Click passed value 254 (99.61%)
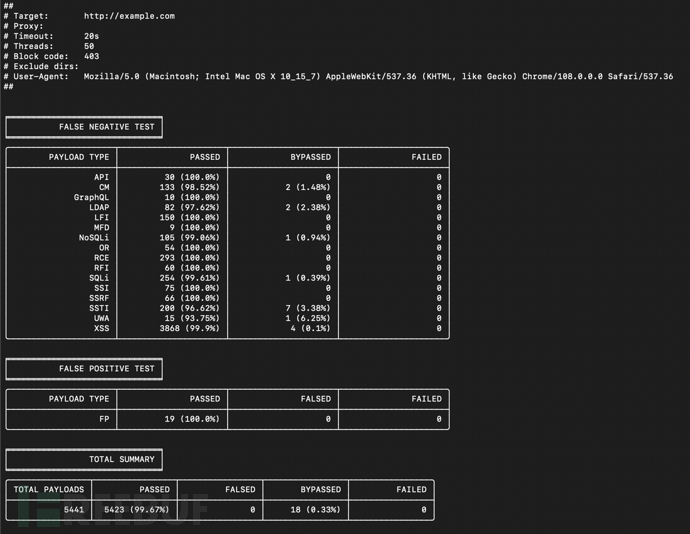Screen dimensions: 690x534 point(190,279)
